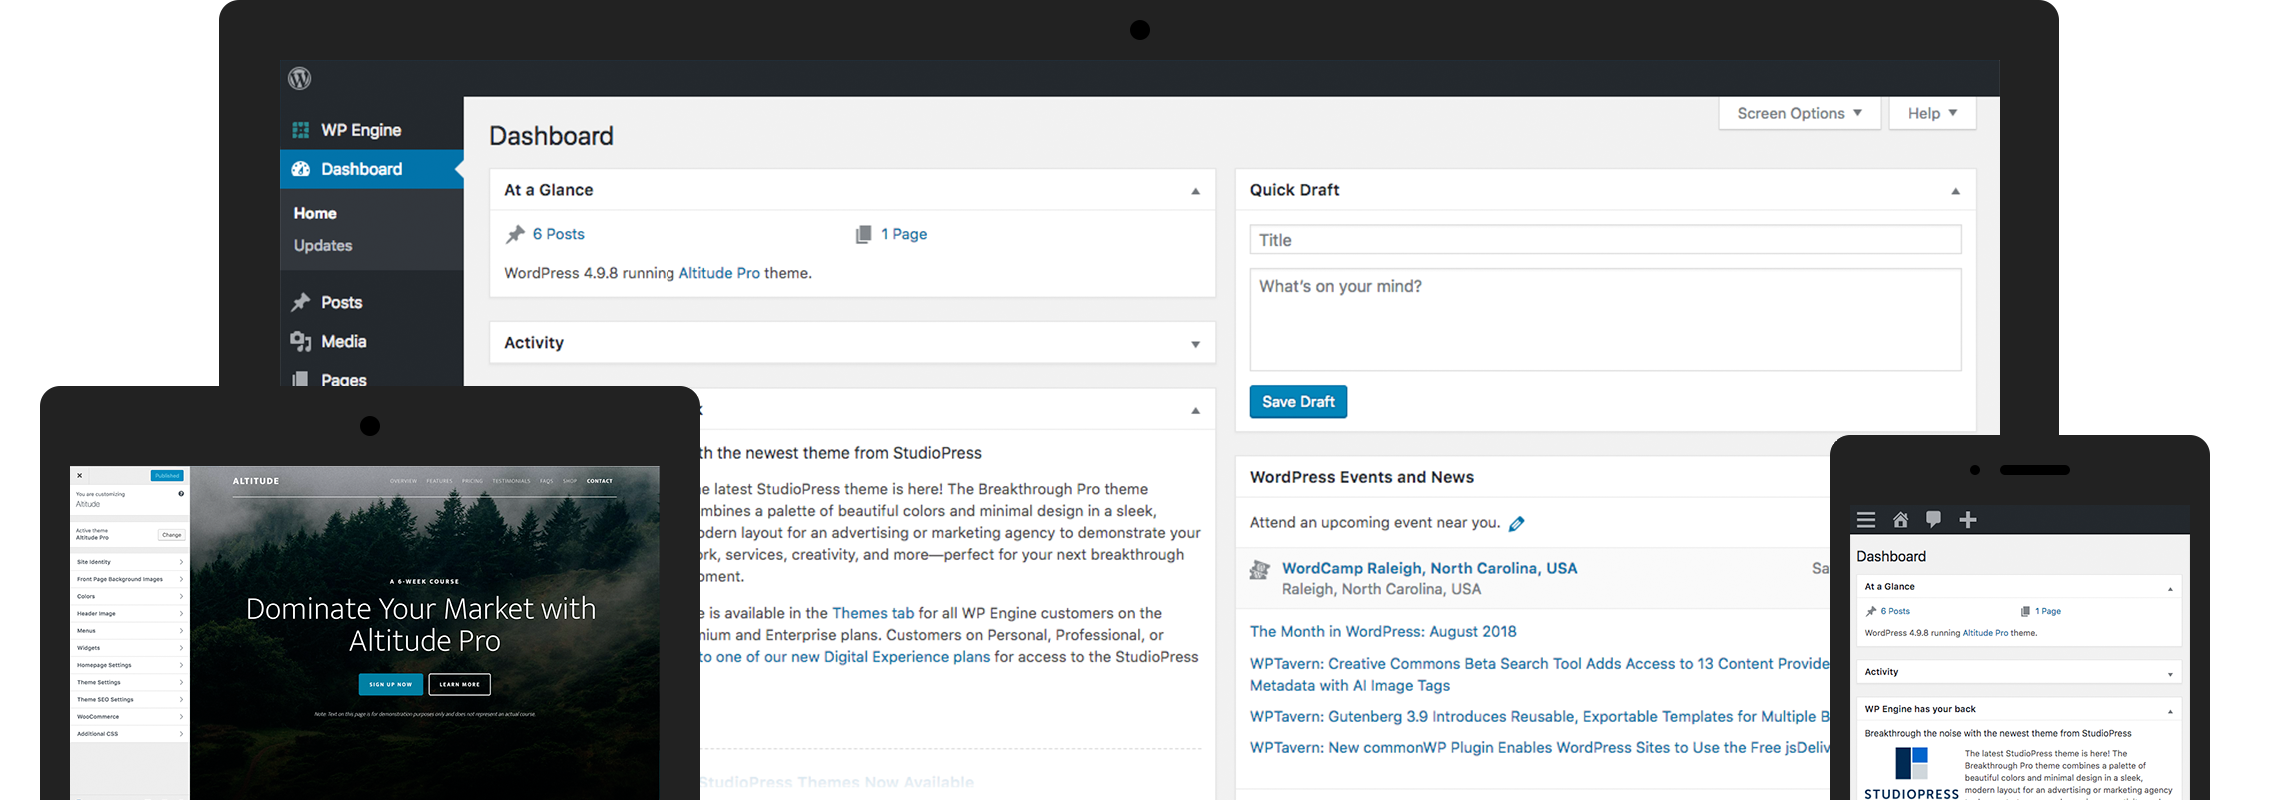Click the comments bubble icon on the phone
The height and width of the screenshot is (800, 2280).
(x=1933, y=520)
